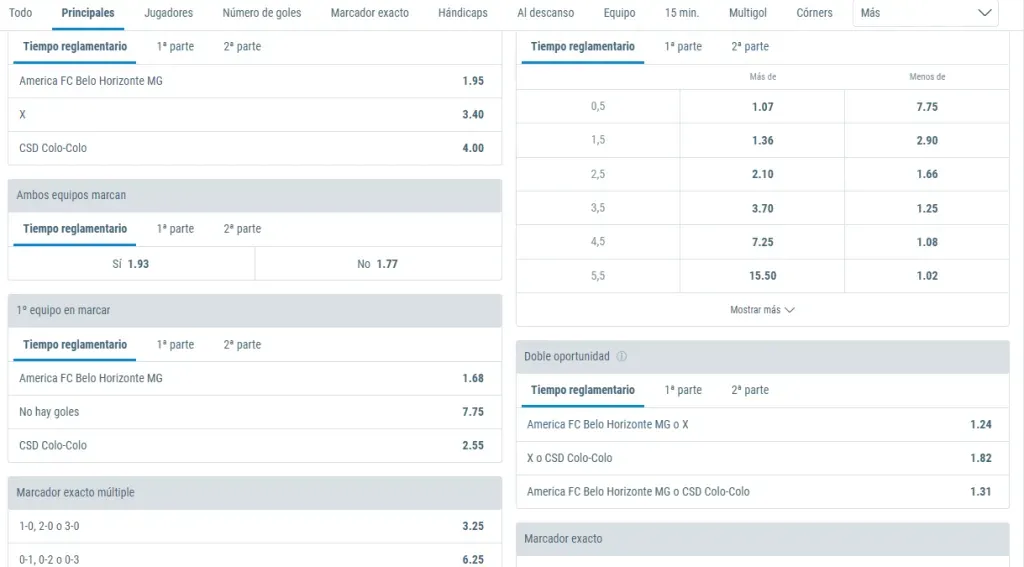The width and height of the screenshot is (1024, 567).
Task: Switch to the Todo tab
Action: coord(20,13)
